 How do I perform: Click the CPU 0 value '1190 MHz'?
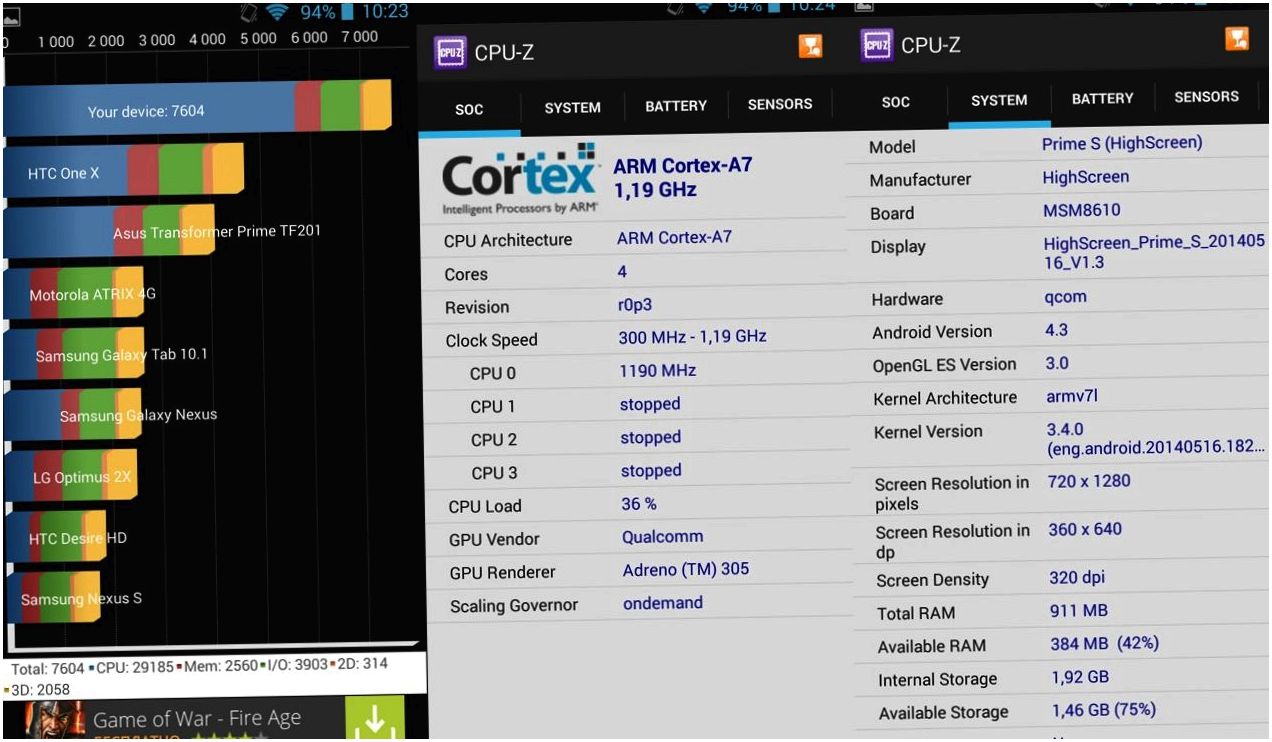click(657, 371)
